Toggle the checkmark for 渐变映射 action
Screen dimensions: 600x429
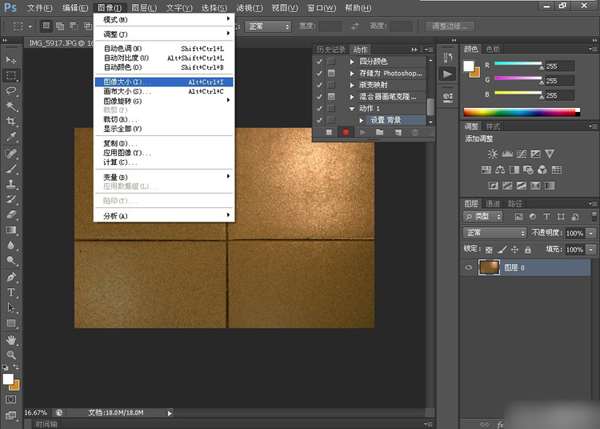pyautogui.click(x=320, y=86)
